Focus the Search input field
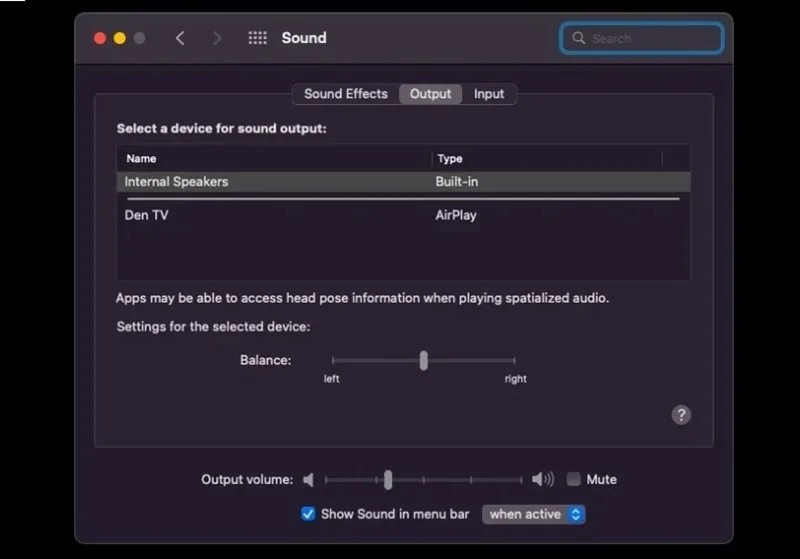The height and width of the screenshot is (559, 800). tap(641, 38)
